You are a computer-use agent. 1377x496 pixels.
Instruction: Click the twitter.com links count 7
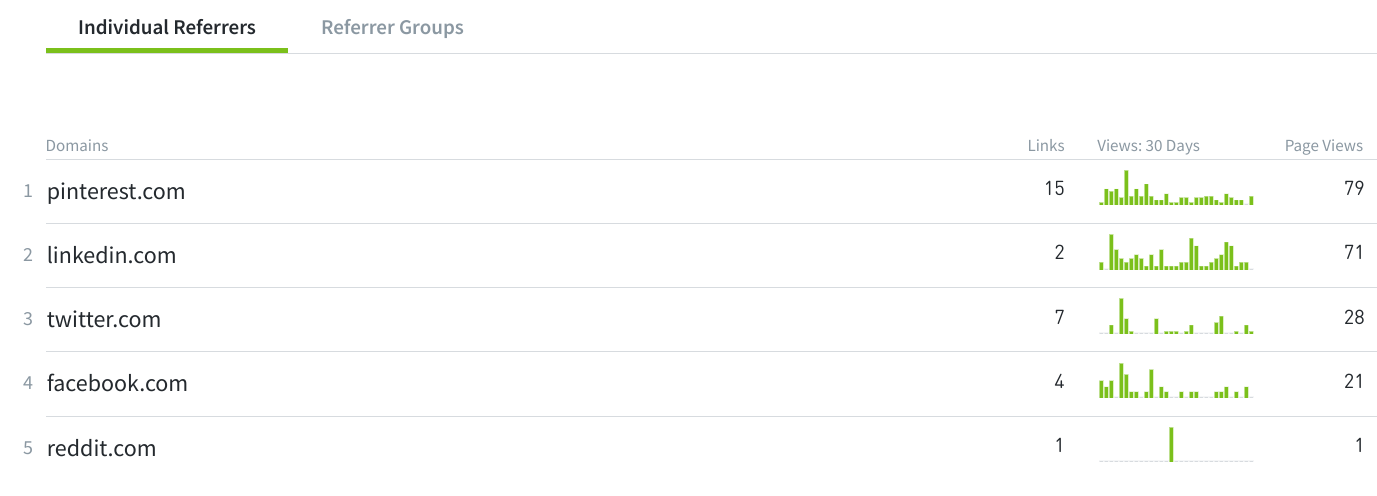click(x=1059, y=316)
